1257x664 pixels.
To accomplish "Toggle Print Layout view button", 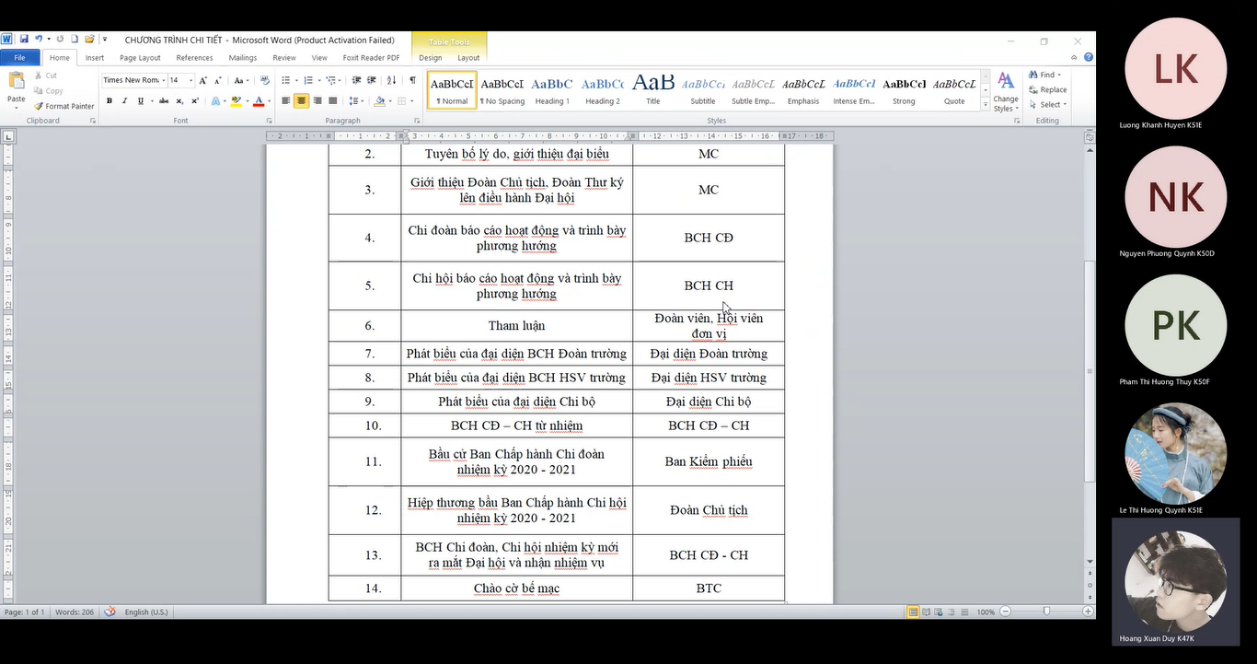I will (913, 612).
